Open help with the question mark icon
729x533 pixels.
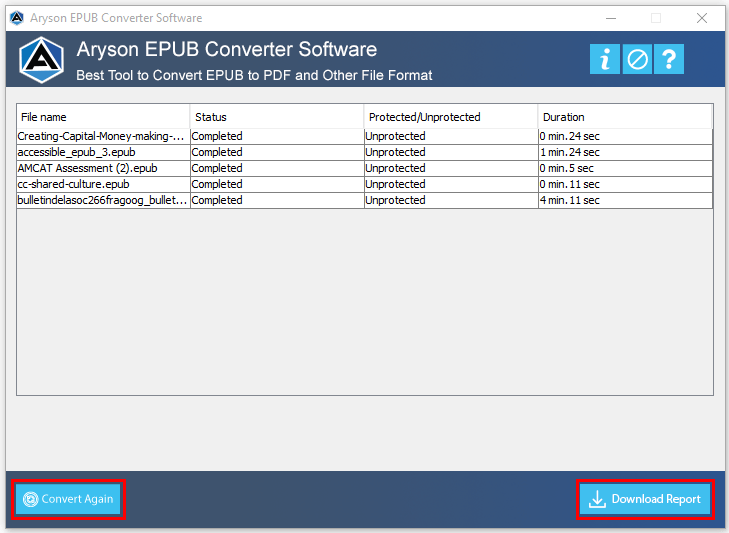click(669, 59)
